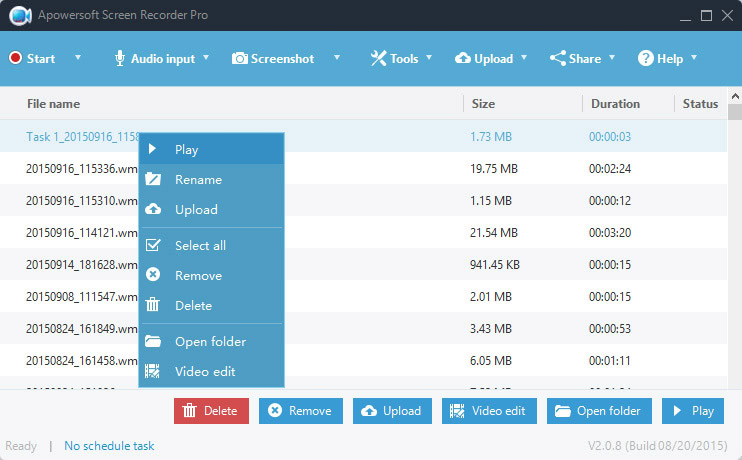Image resolution: width=742 pixels, height=460 pixels.
Task: Click the Tools wrench icon
Action: tap(378, 58)
